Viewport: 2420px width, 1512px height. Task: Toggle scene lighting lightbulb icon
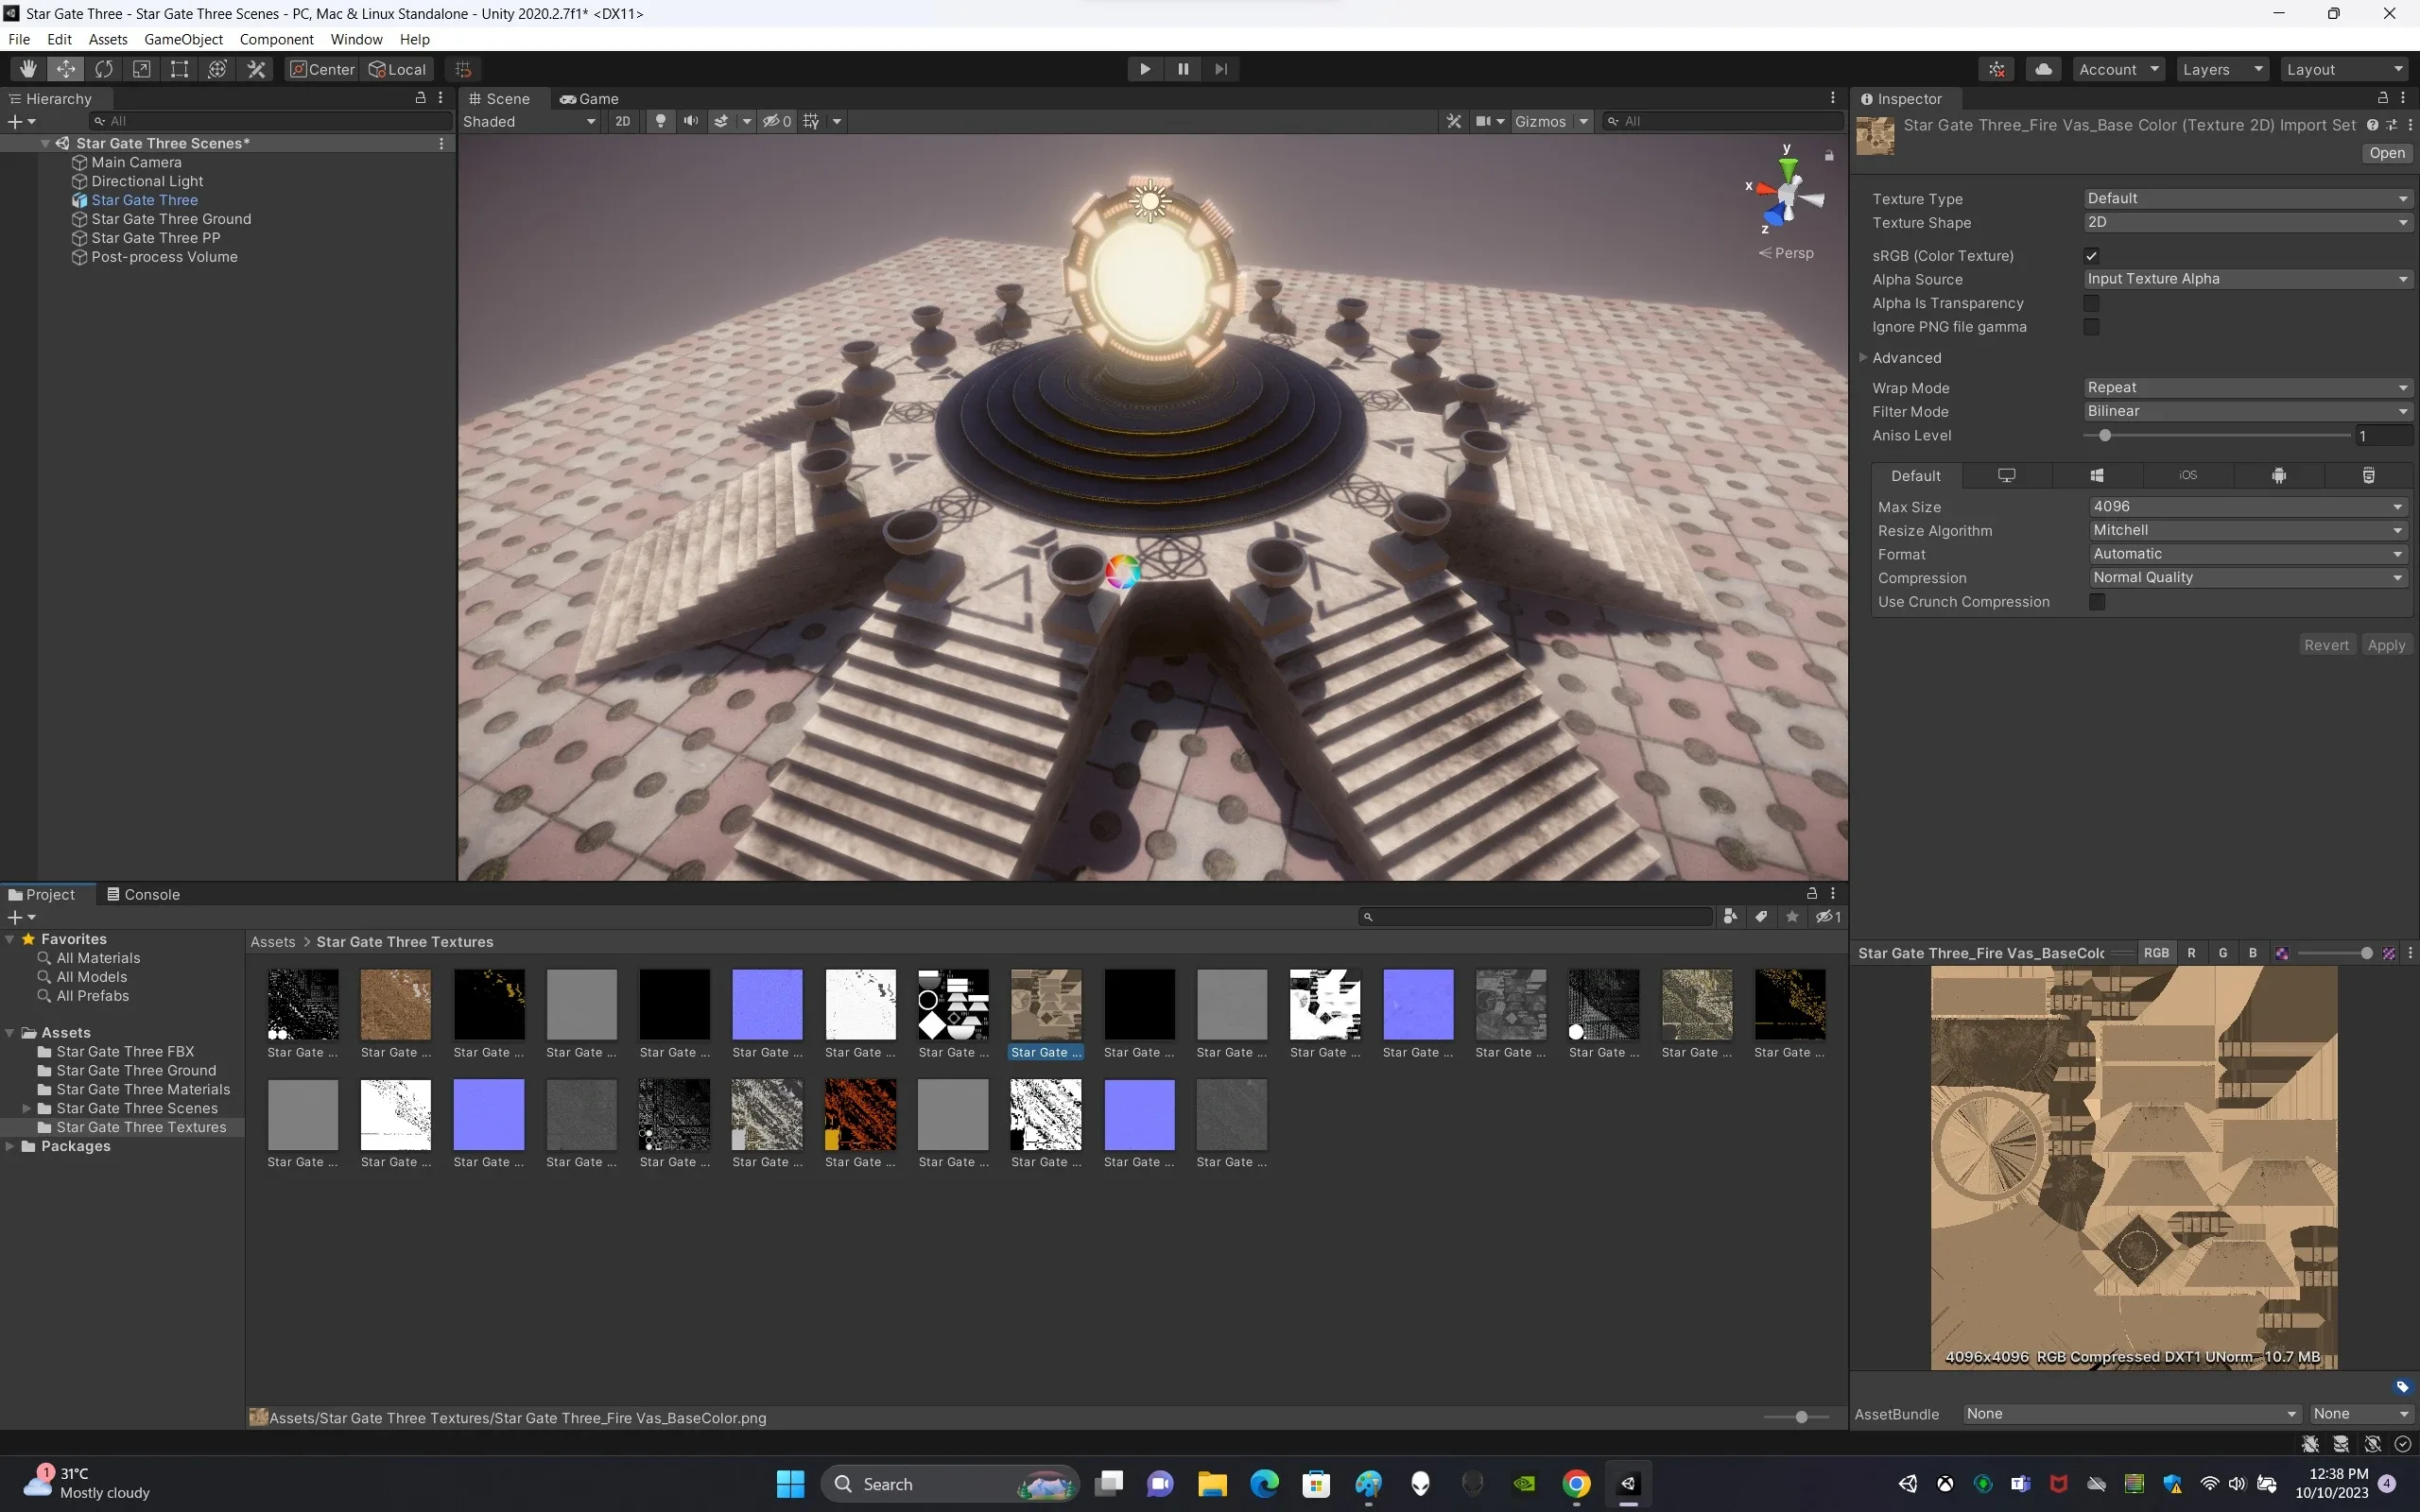pos(660,121)
